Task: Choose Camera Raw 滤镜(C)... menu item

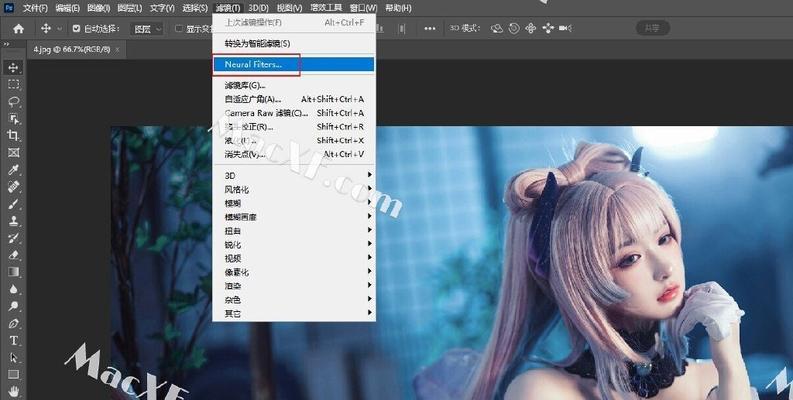Action: [294, 113]
